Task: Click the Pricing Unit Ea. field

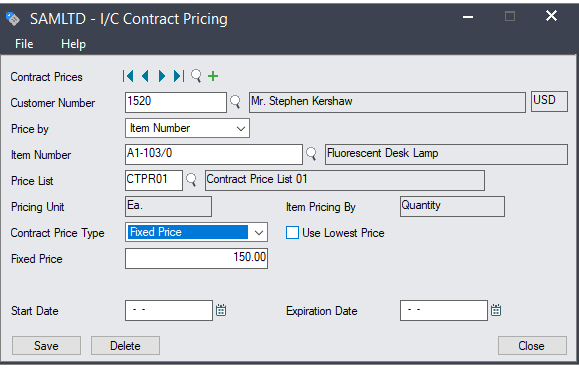Action: click(168, 206)
